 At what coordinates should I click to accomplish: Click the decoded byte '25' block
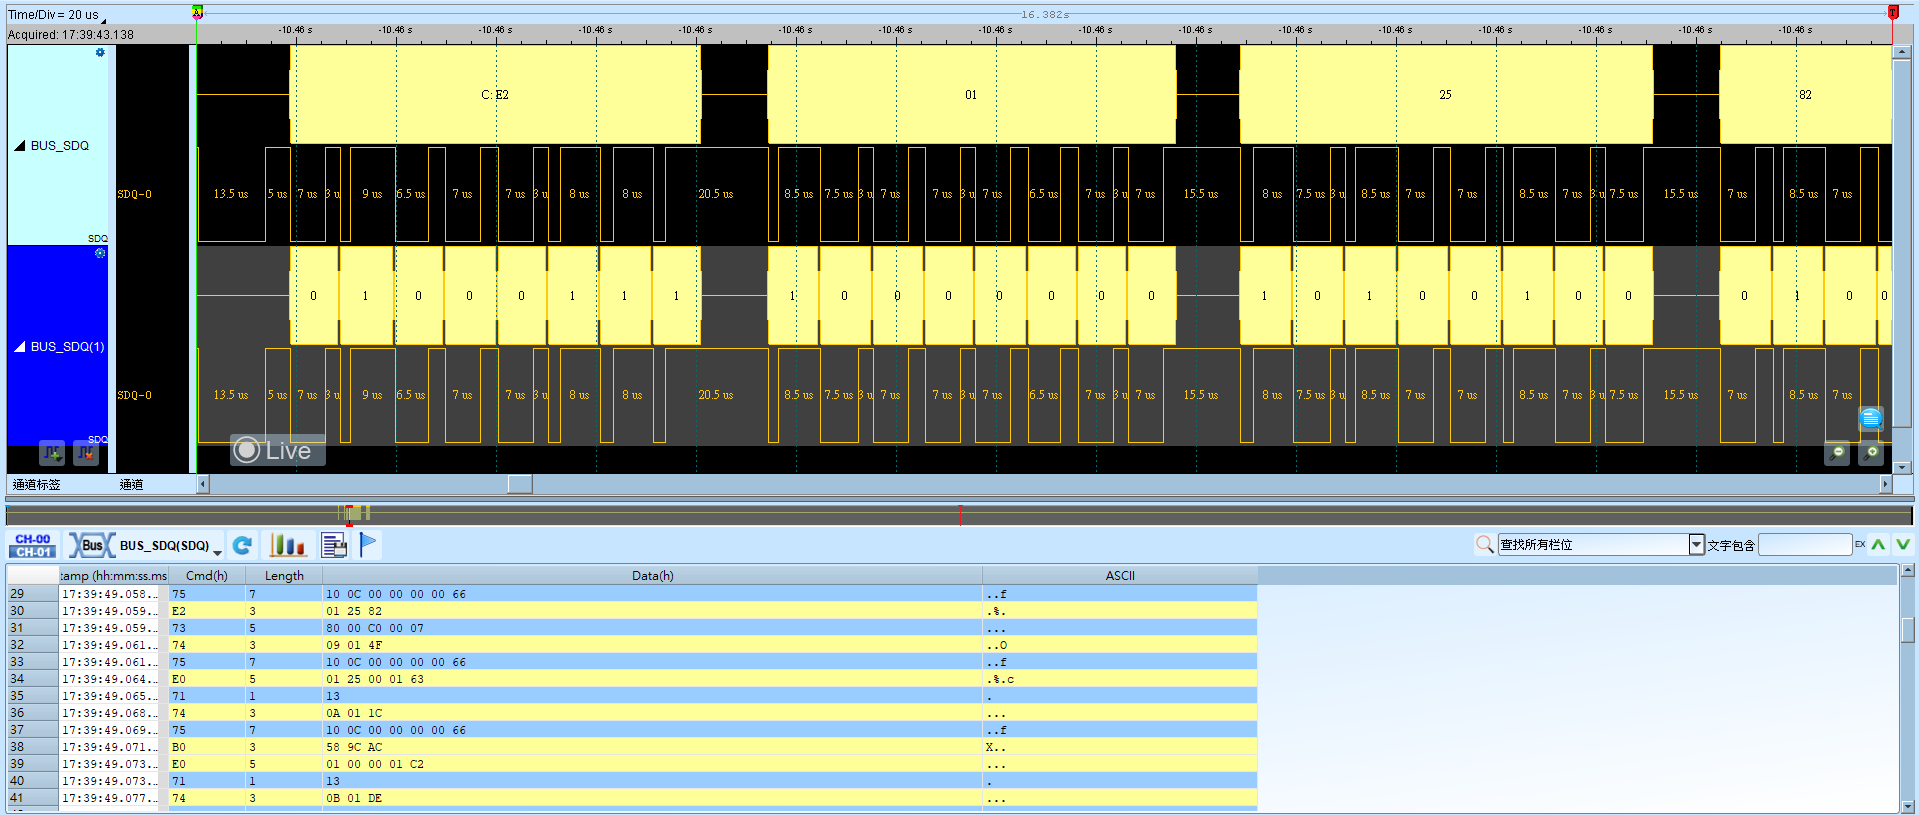point(1446,95)
